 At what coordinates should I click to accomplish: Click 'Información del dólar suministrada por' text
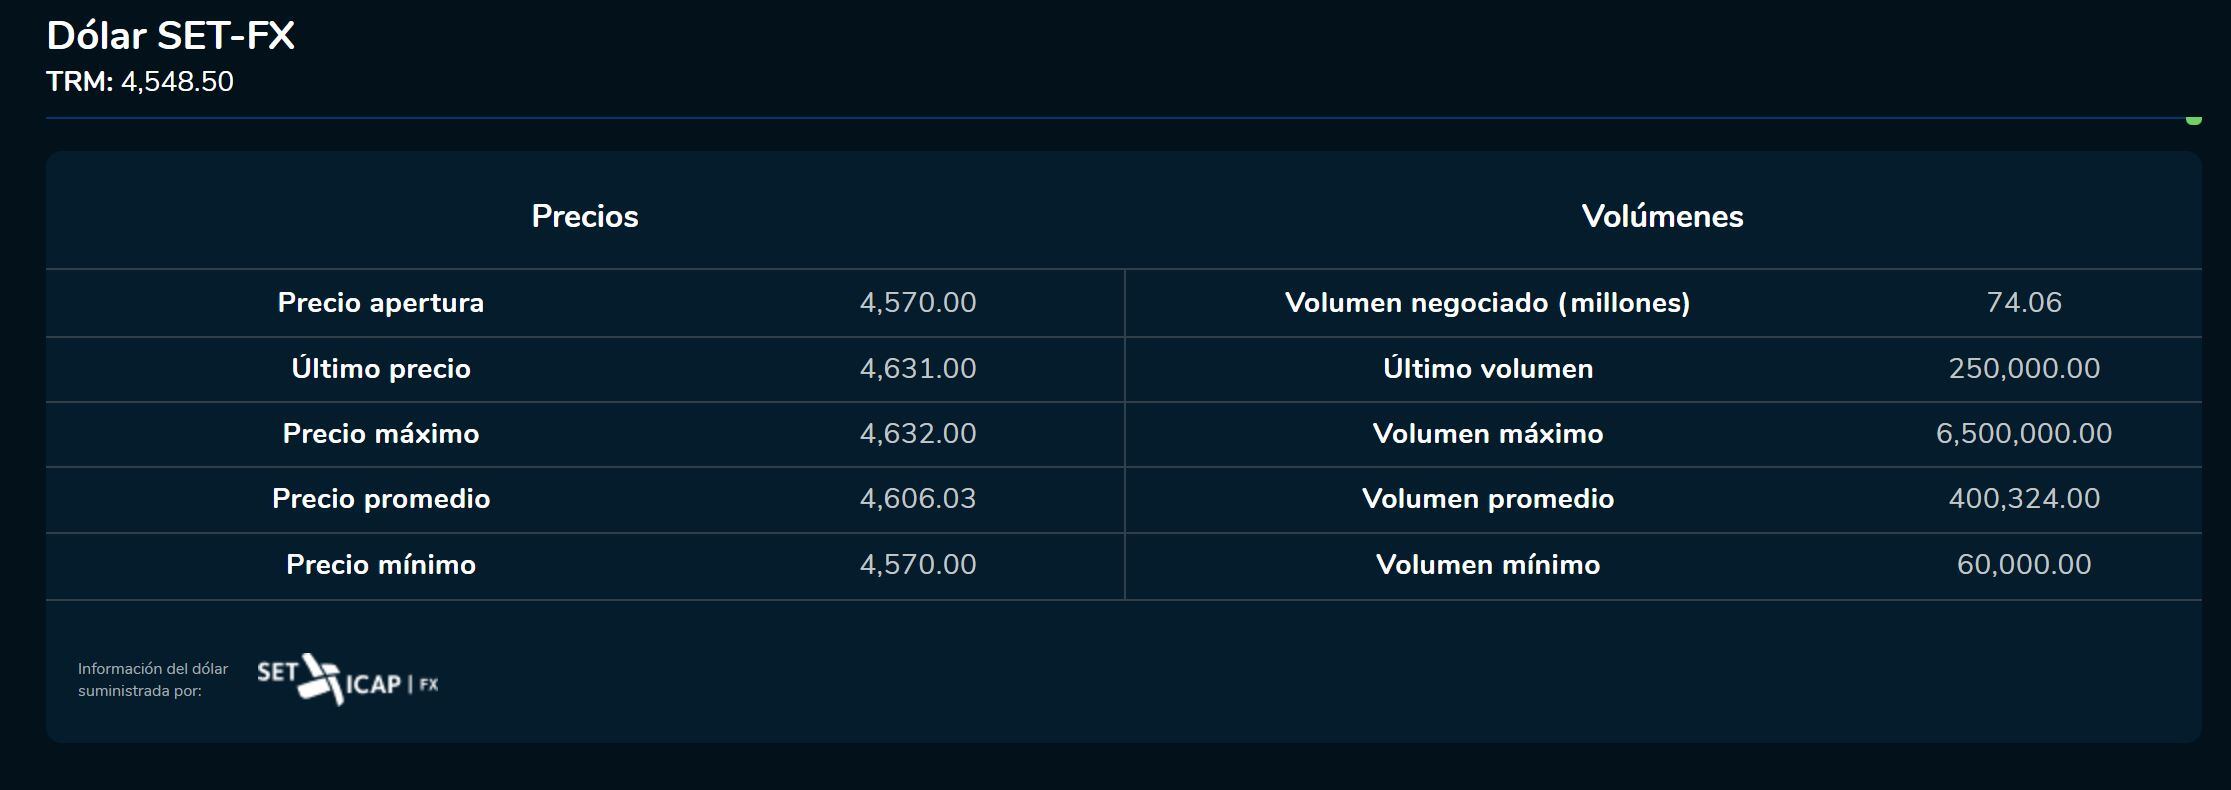click(x=153, y=680)
